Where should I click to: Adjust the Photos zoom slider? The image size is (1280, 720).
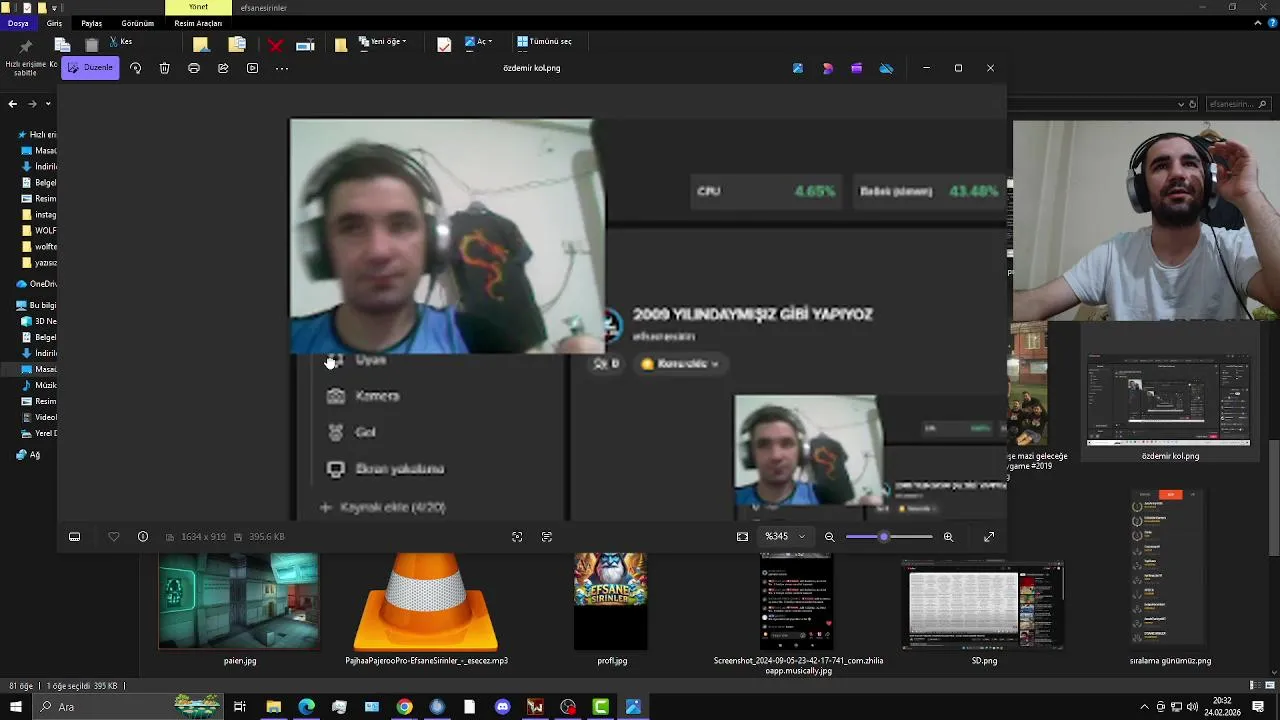(x=889, y=537)
